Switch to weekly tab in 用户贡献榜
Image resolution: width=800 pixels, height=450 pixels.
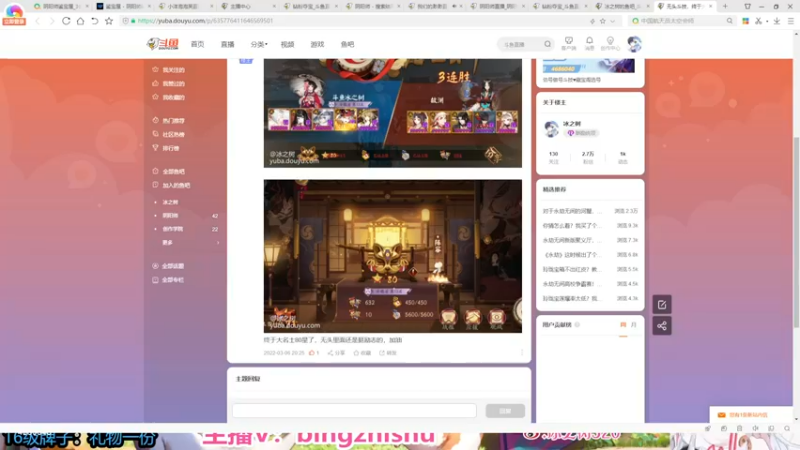(623, 324)
